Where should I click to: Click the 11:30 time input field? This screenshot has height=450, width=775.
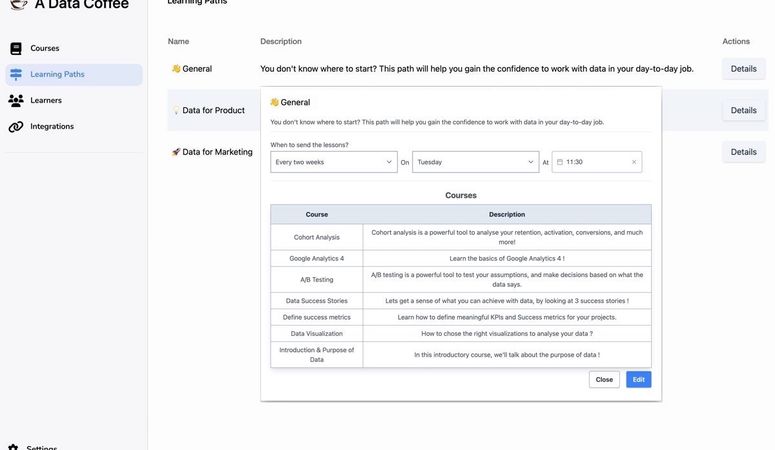(x=597, y=162)
